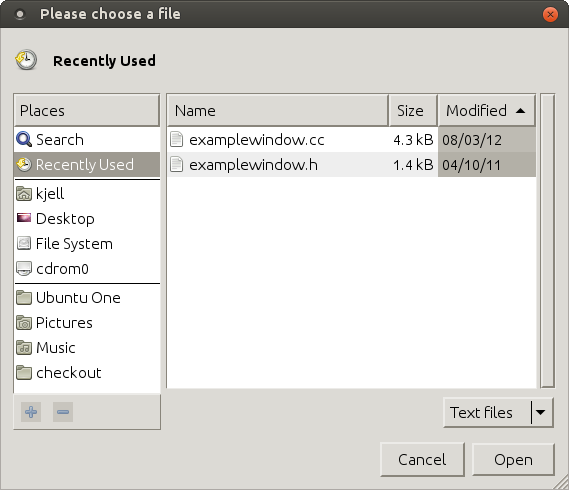Image resolution: width=569 pixels, height=490 pixels.
Task: Open the Pictures folder icon
Action: 24,323
